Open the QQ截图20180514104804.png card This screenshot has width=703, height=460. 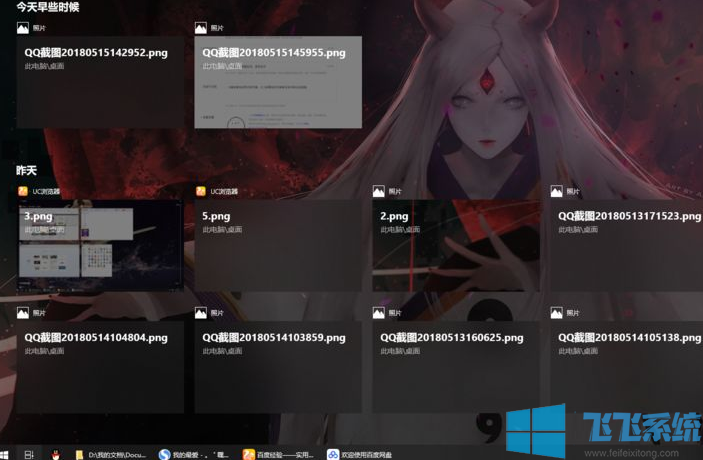(100, 367)
